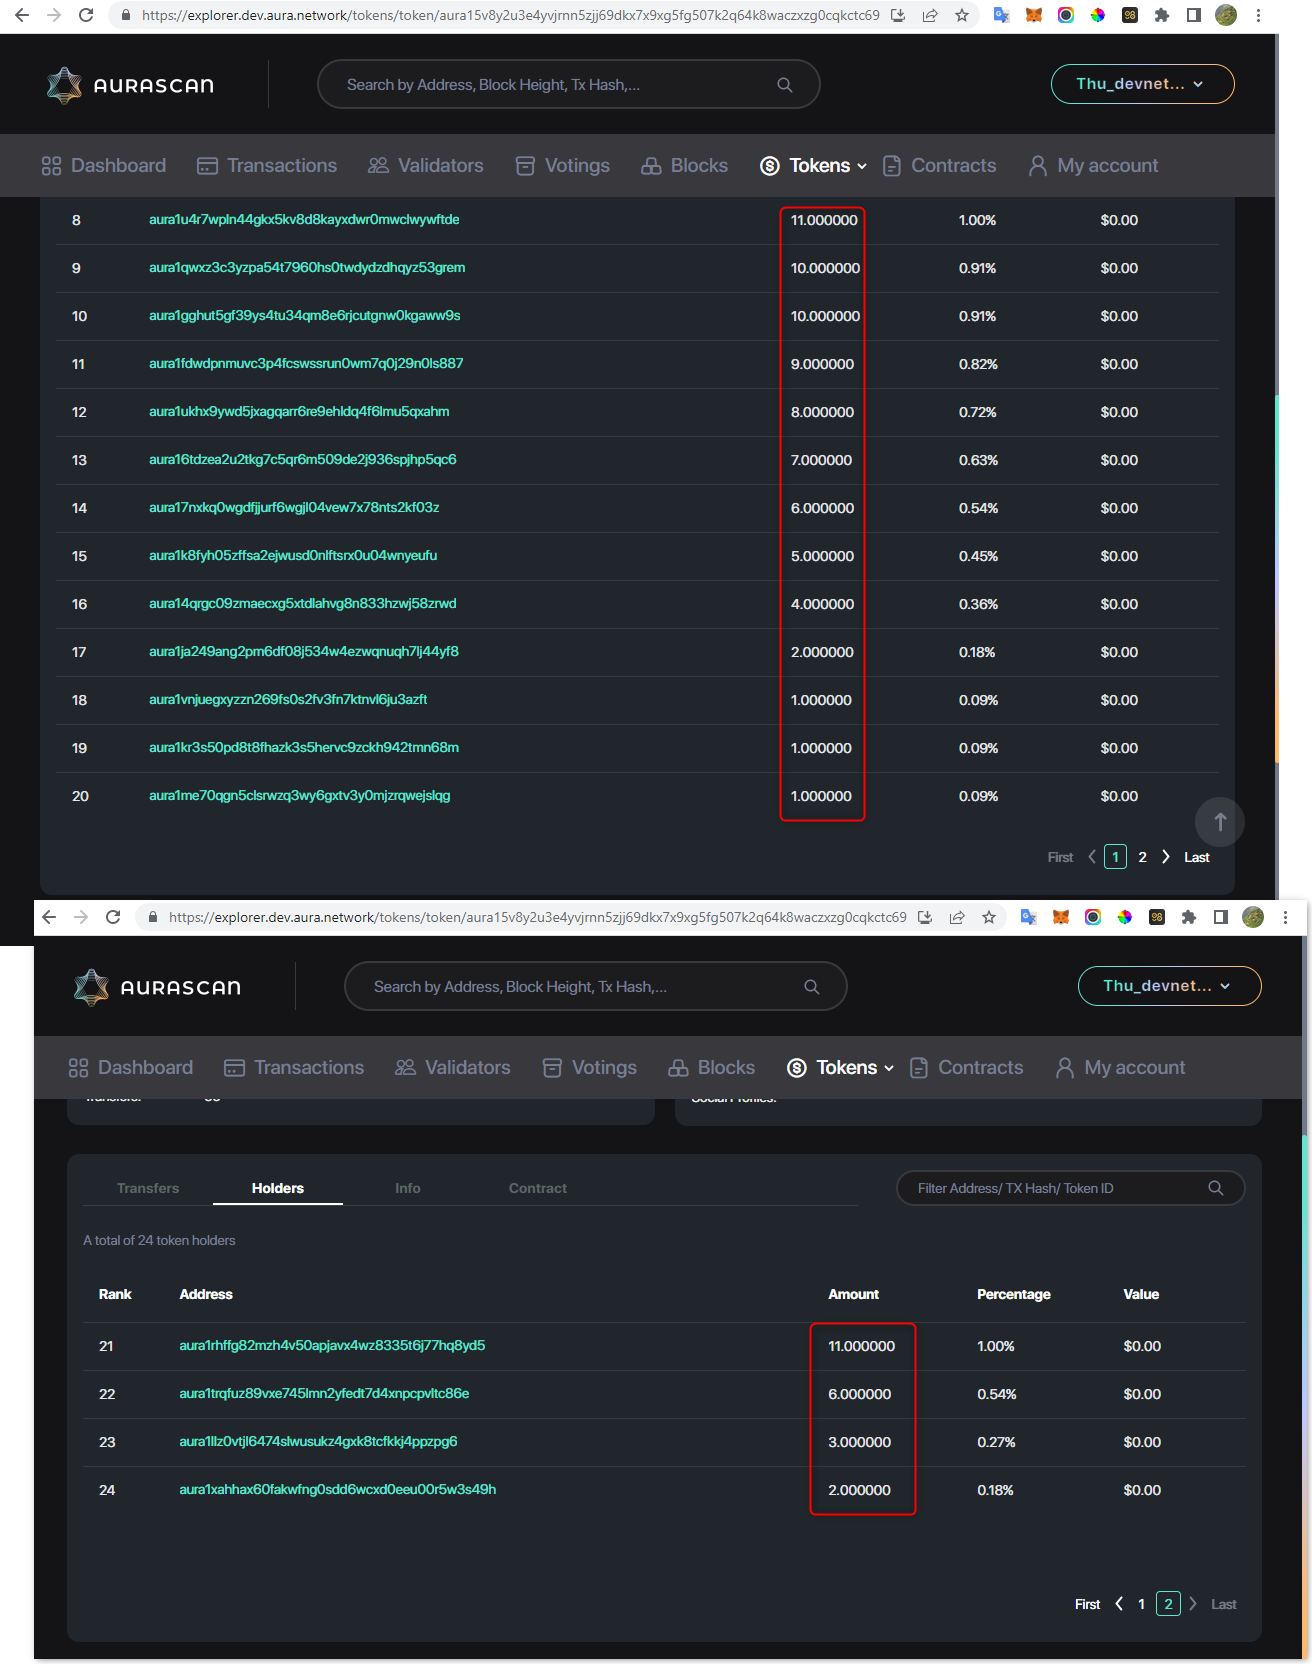
Task: Click the URL address bar in the bottom browser
Action: tap(538, 917)
